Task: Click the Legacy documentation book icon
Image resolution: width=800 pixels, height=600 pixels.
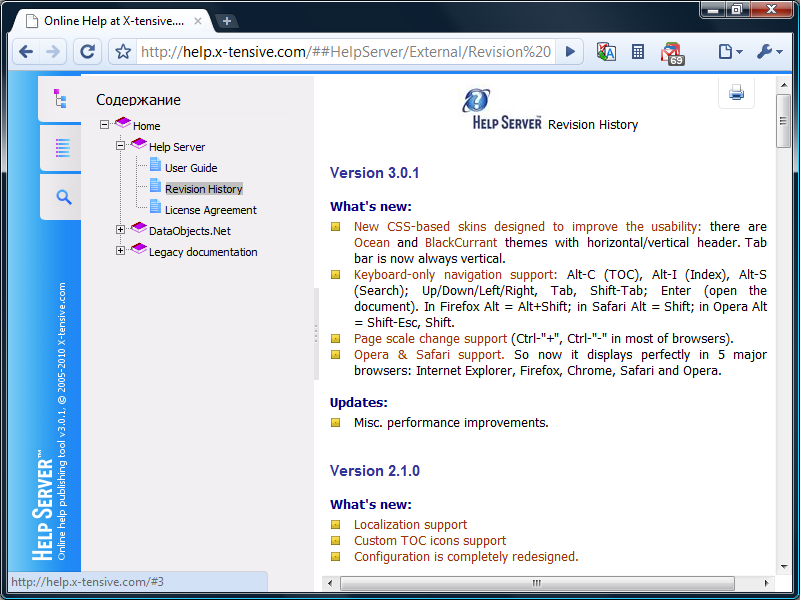Action: click(x=139, y=248)
